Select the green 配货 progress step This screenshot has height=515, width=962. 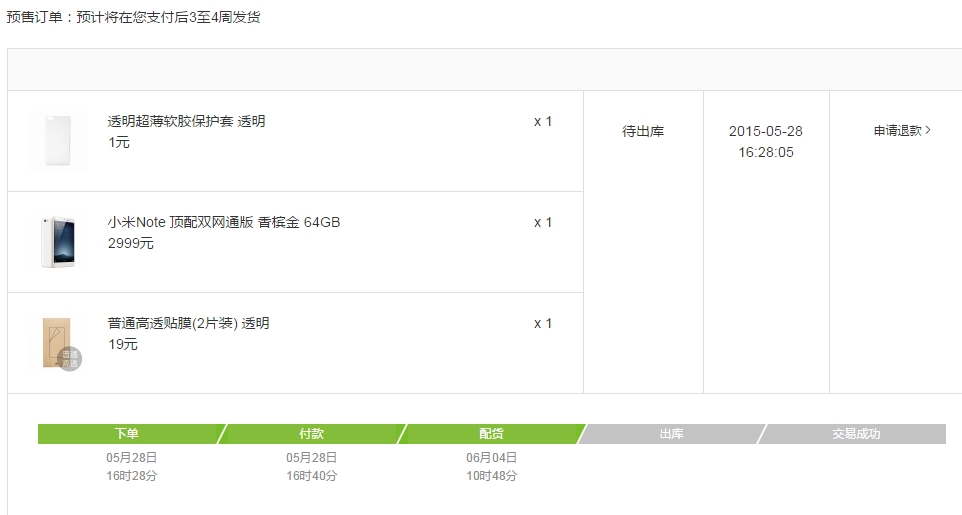491,434
